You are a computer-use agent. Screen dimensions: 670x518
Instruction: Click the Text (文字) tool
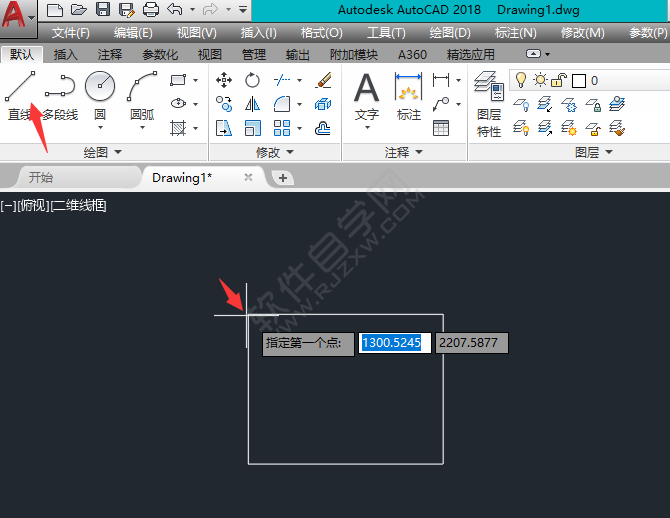(367, 96)
